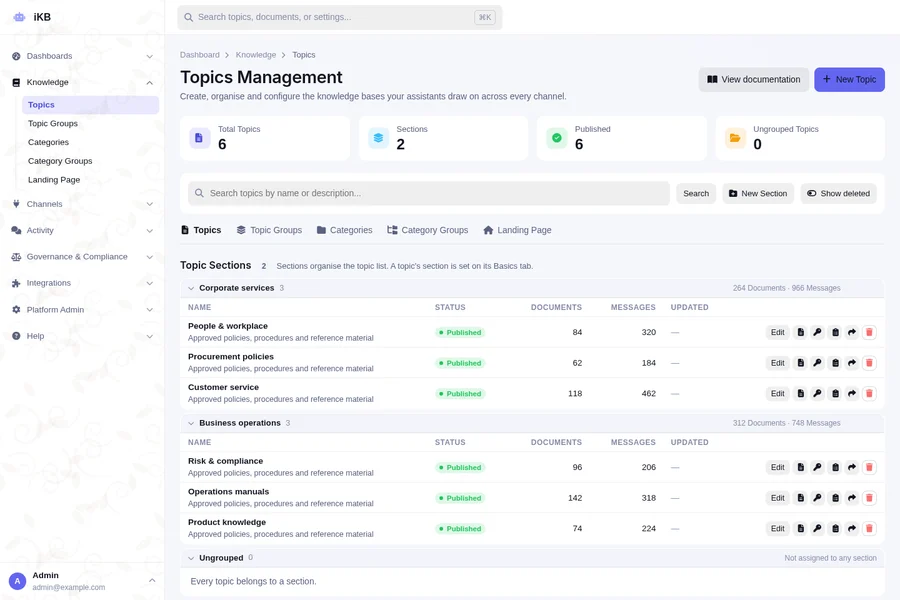
Task: Click the key icon for Product knowledge
Action: [x=817, y=528]
